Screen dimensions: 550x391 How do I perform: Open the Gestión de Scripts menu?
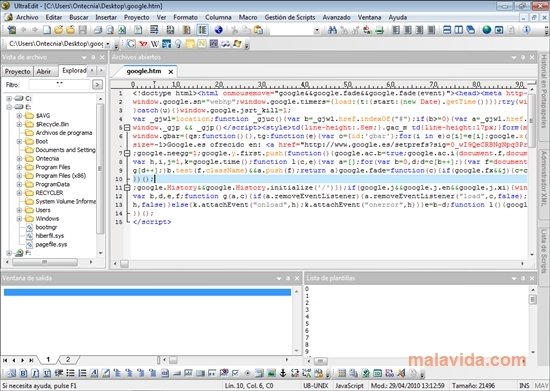tap(290, 17)
